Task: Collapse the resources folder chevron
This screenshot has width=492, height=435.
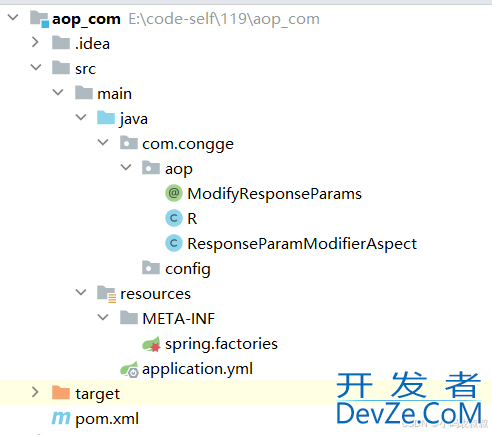Action: pyautogui.click(x=81, y=293)
